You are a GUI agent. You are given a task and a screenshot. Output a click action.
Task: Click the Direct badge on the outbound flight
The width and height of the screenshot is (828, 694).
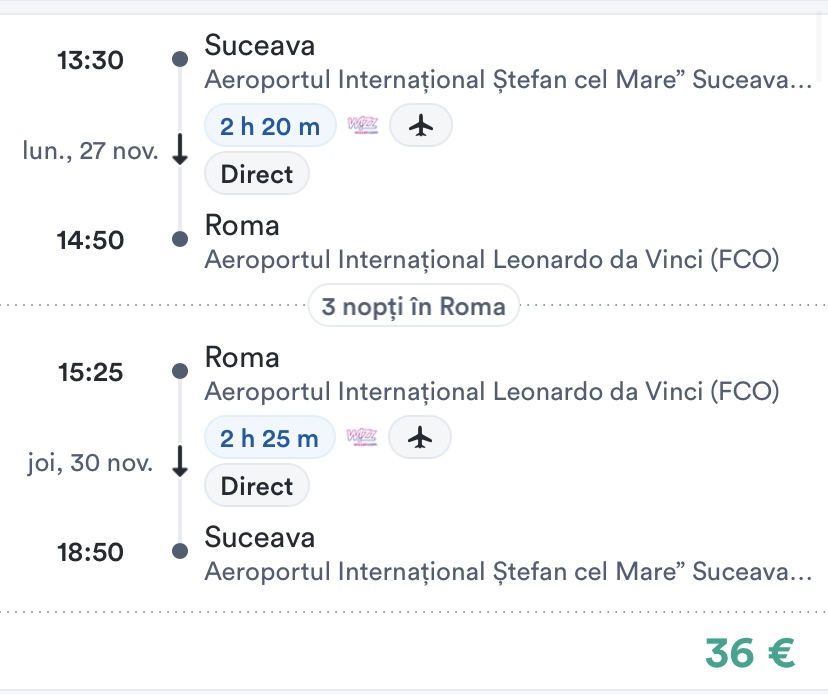pyautogui.click(x=257, y=174)
